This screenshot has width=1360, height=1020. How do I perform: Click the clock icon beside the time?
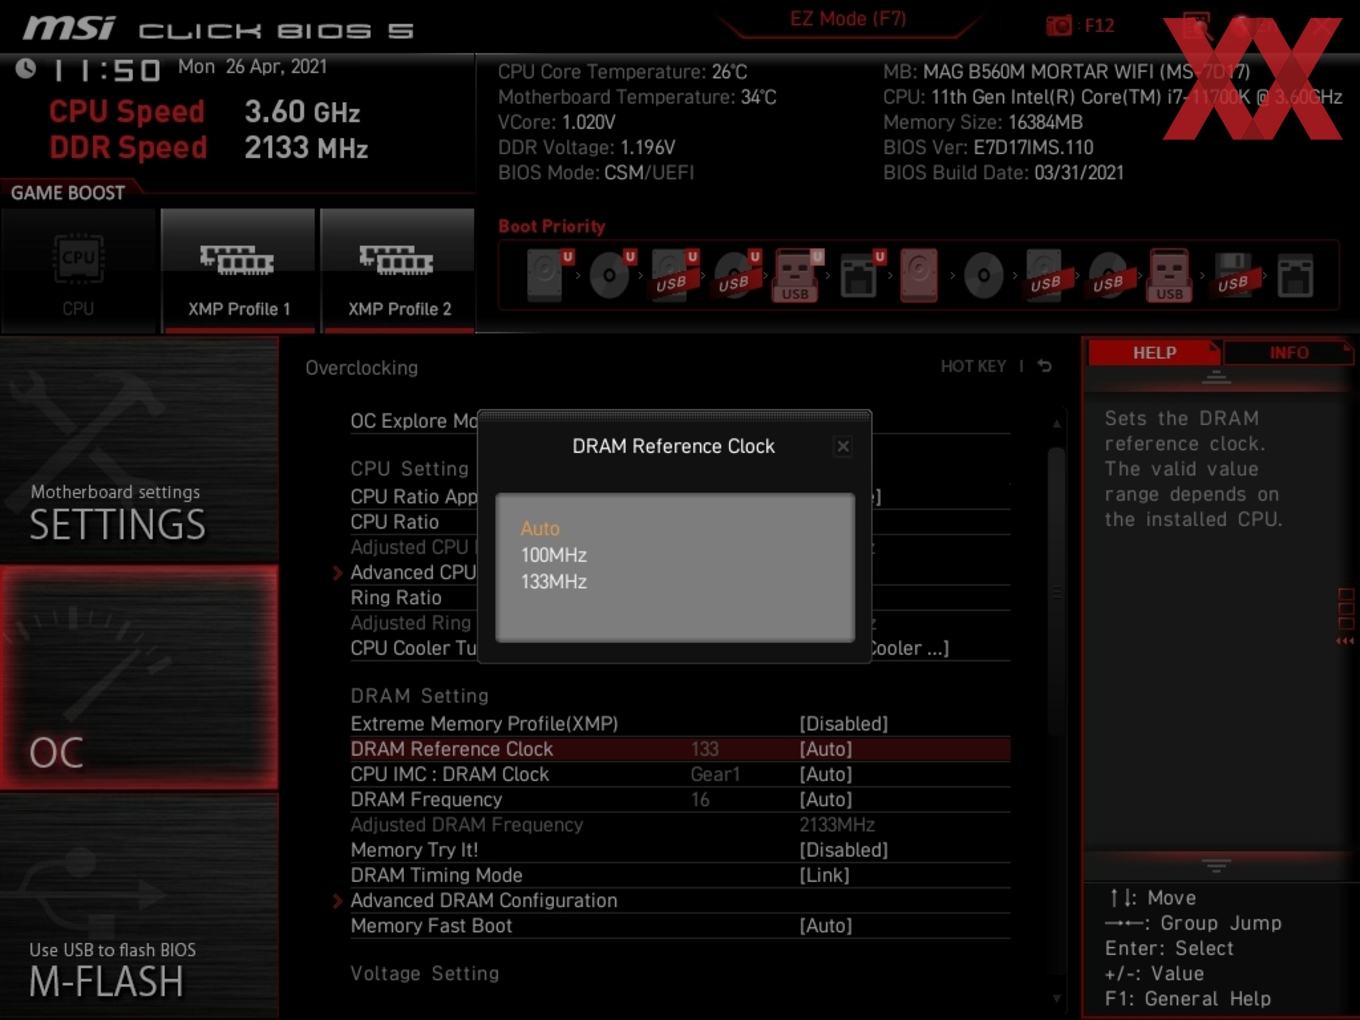pyautogui.click(x=26, y=68)
